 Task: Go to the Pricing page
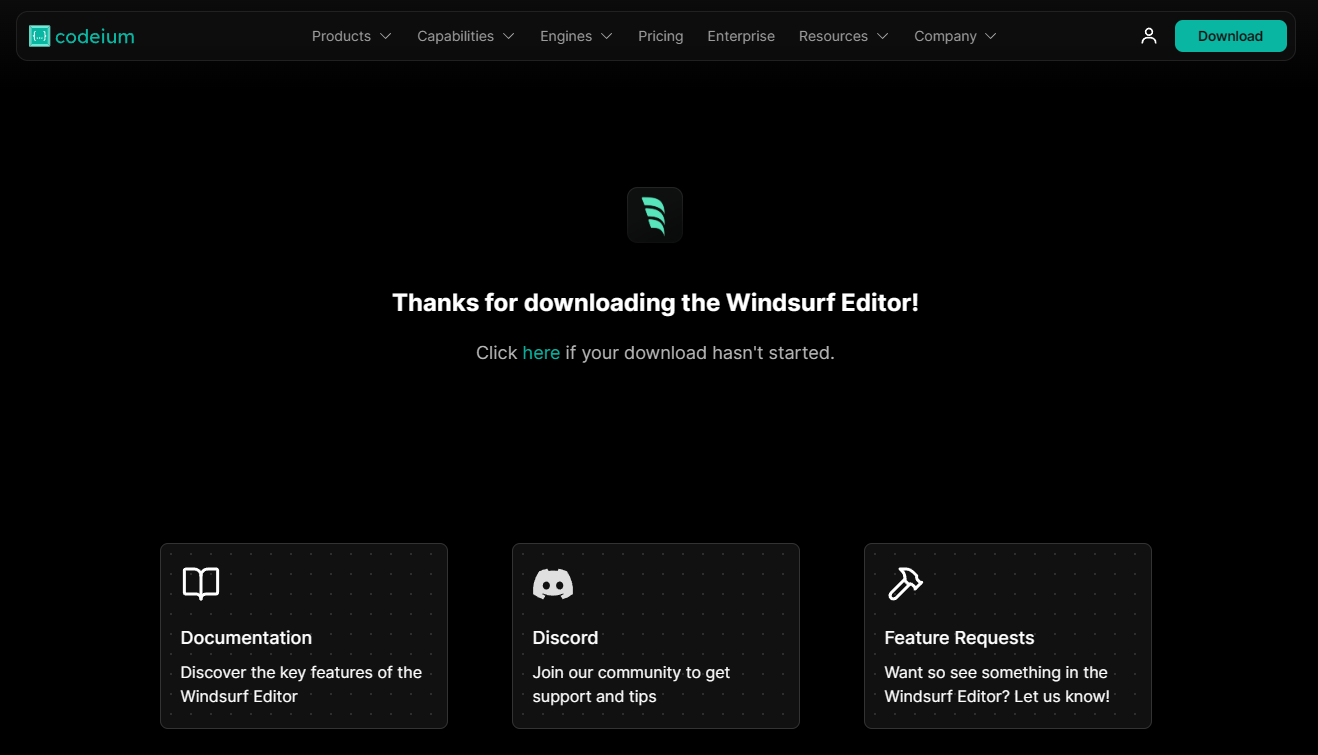tap(661, 36)
